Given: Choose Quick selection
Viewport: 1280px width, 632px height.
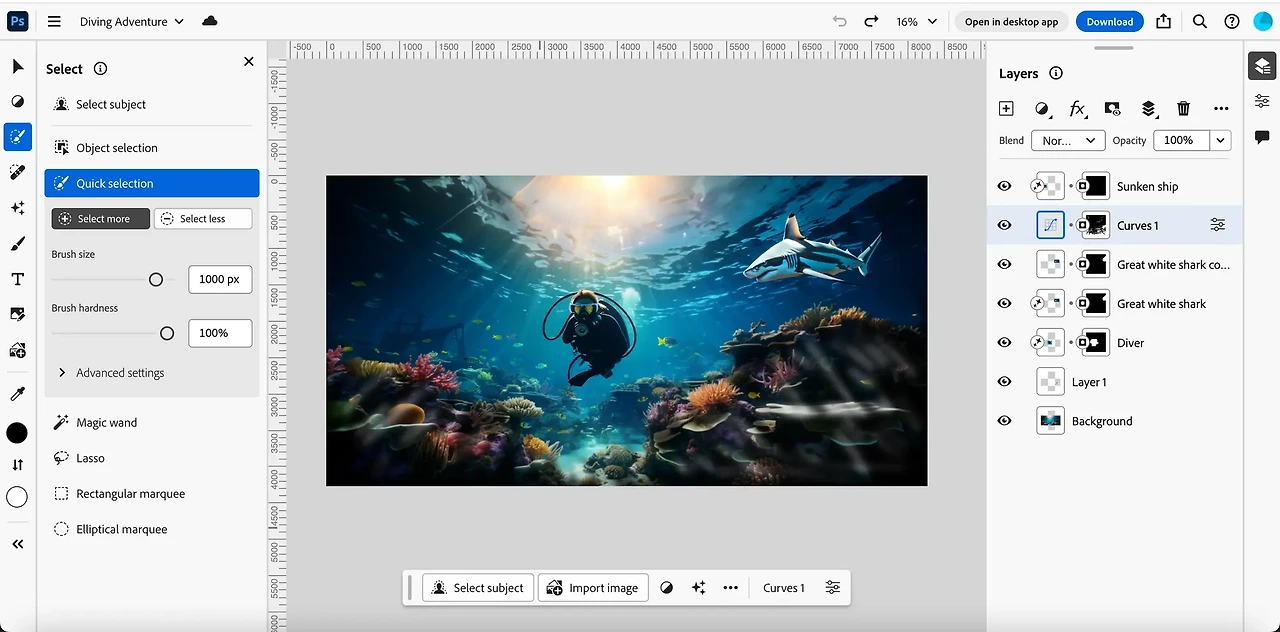Looking at the screenshot, I should (152, 183).
